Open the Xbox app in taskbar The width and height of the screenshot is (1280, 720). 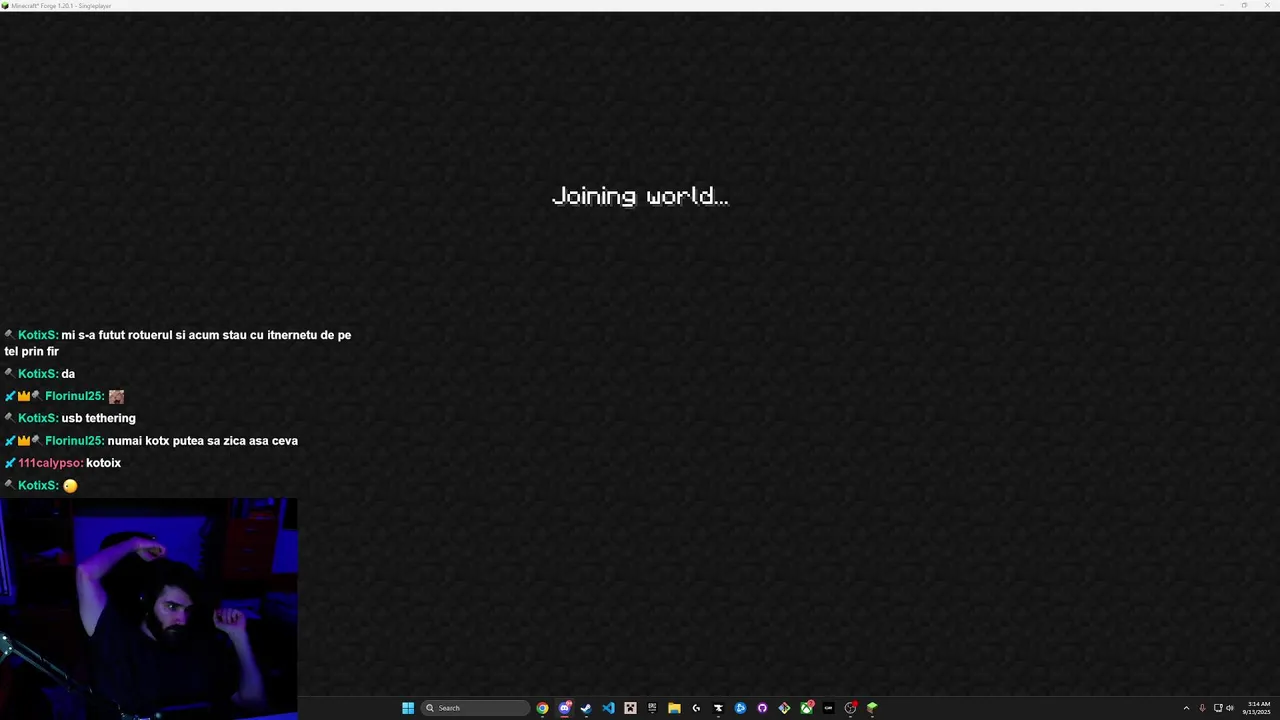(x=806, y=708)
